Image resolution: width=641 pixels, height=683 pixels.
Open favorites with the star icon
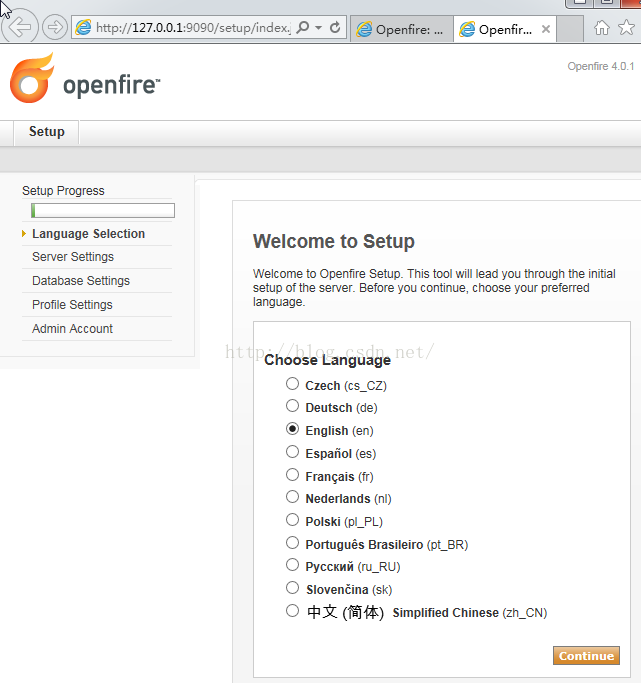pyautogui.click(x=626, y=27)
